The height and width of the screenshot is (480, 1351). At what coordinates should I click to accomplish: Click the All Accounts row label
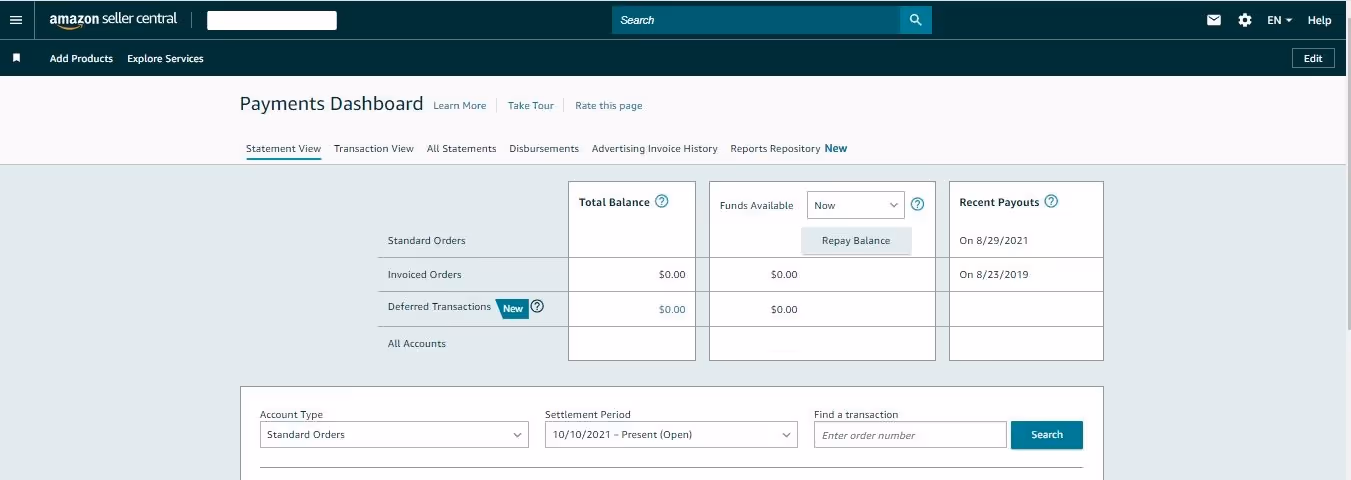tap(417, 344)
